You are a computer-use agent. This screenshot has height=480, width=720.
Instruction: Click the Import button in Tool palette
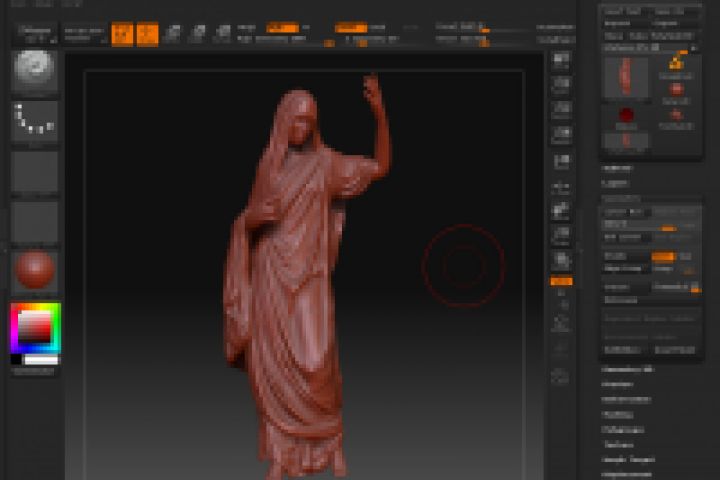click(624, 23)
